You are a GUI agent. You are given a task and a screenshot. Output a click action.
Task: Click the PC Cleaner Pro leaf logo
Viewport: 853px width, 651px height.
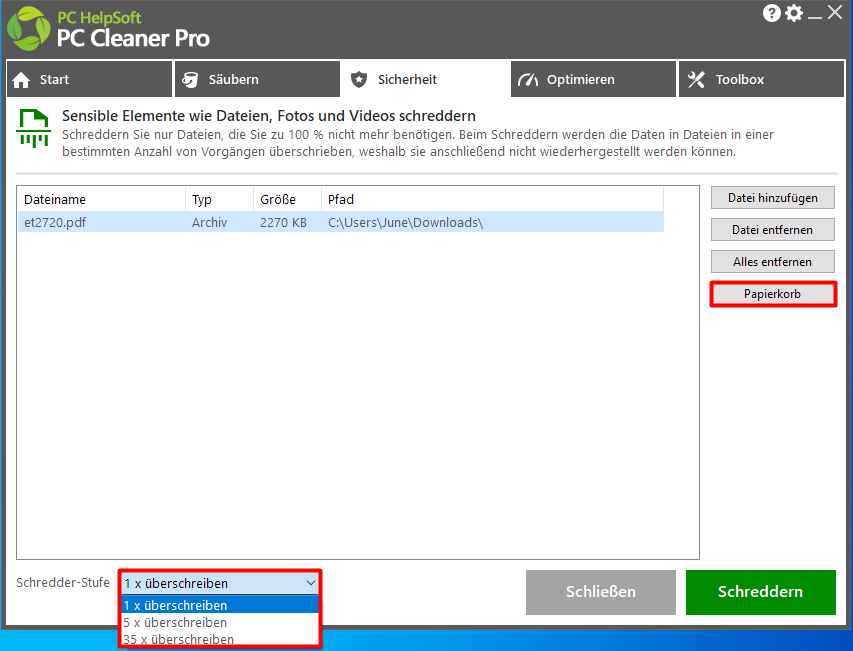(x=28, y=28)
